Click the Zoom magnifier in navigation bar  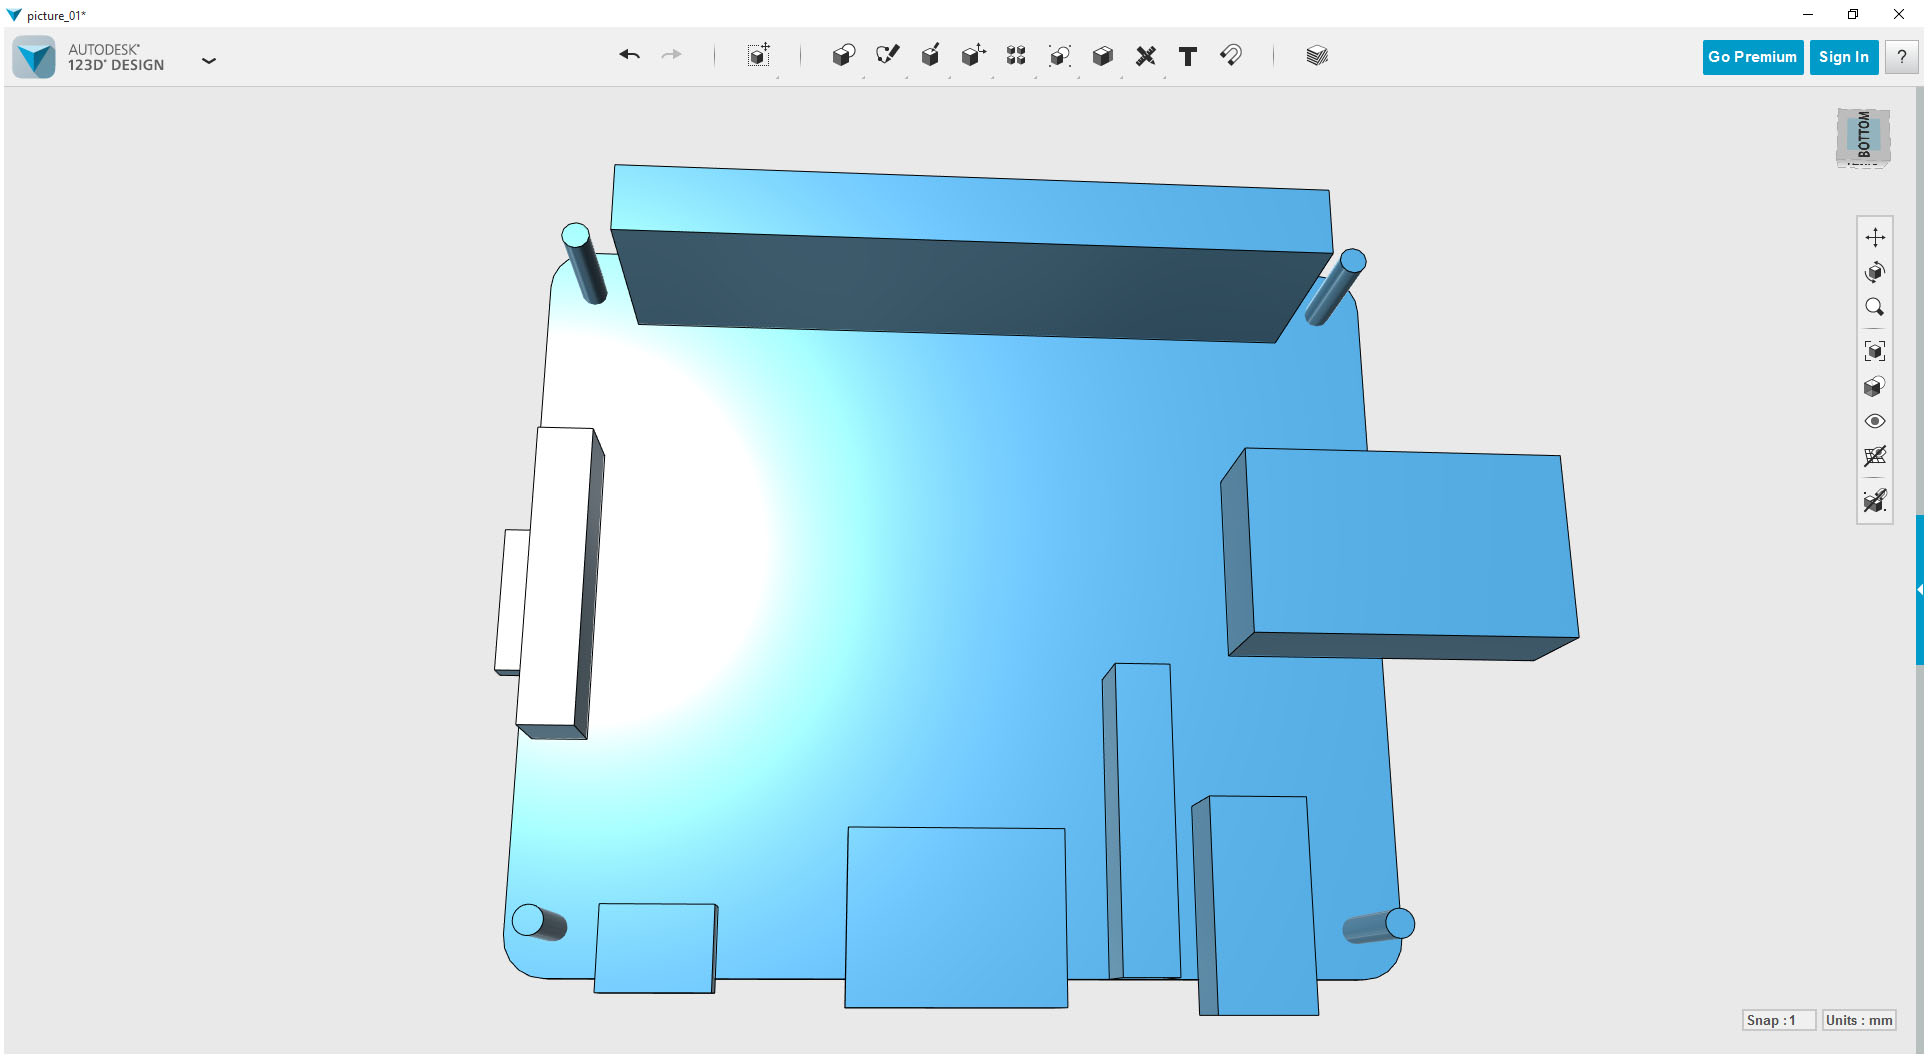pos(1876,307)
